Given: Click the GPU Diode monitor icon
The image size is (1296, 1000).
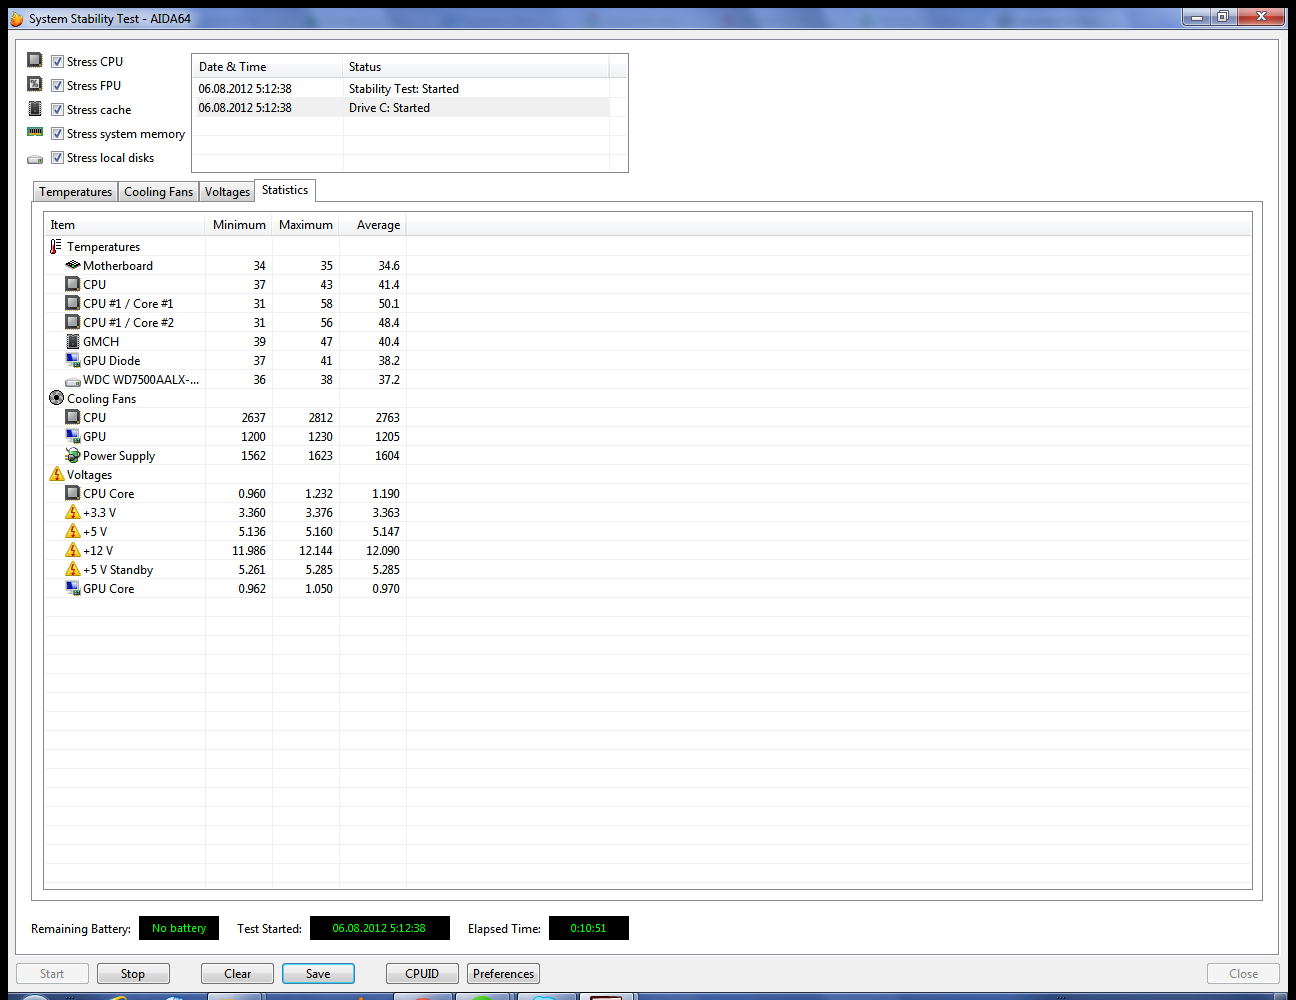Looking at the screenshot, I should tap(73, 360).
